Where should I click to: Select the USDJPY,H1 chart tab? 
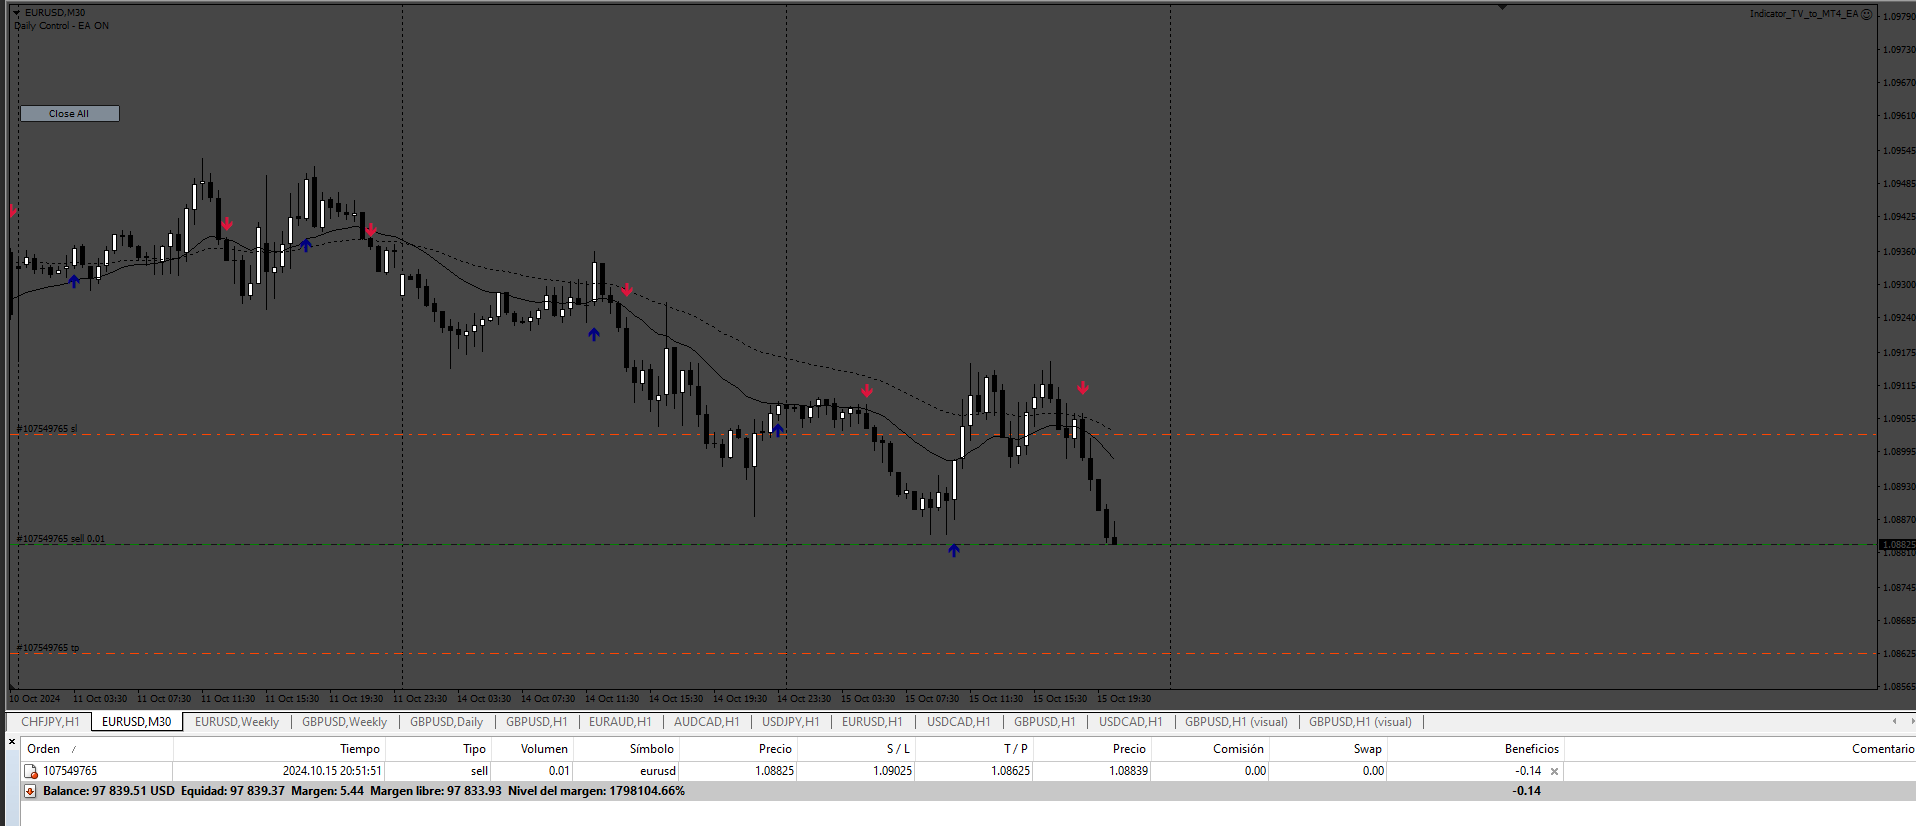[x=790, y=722]
